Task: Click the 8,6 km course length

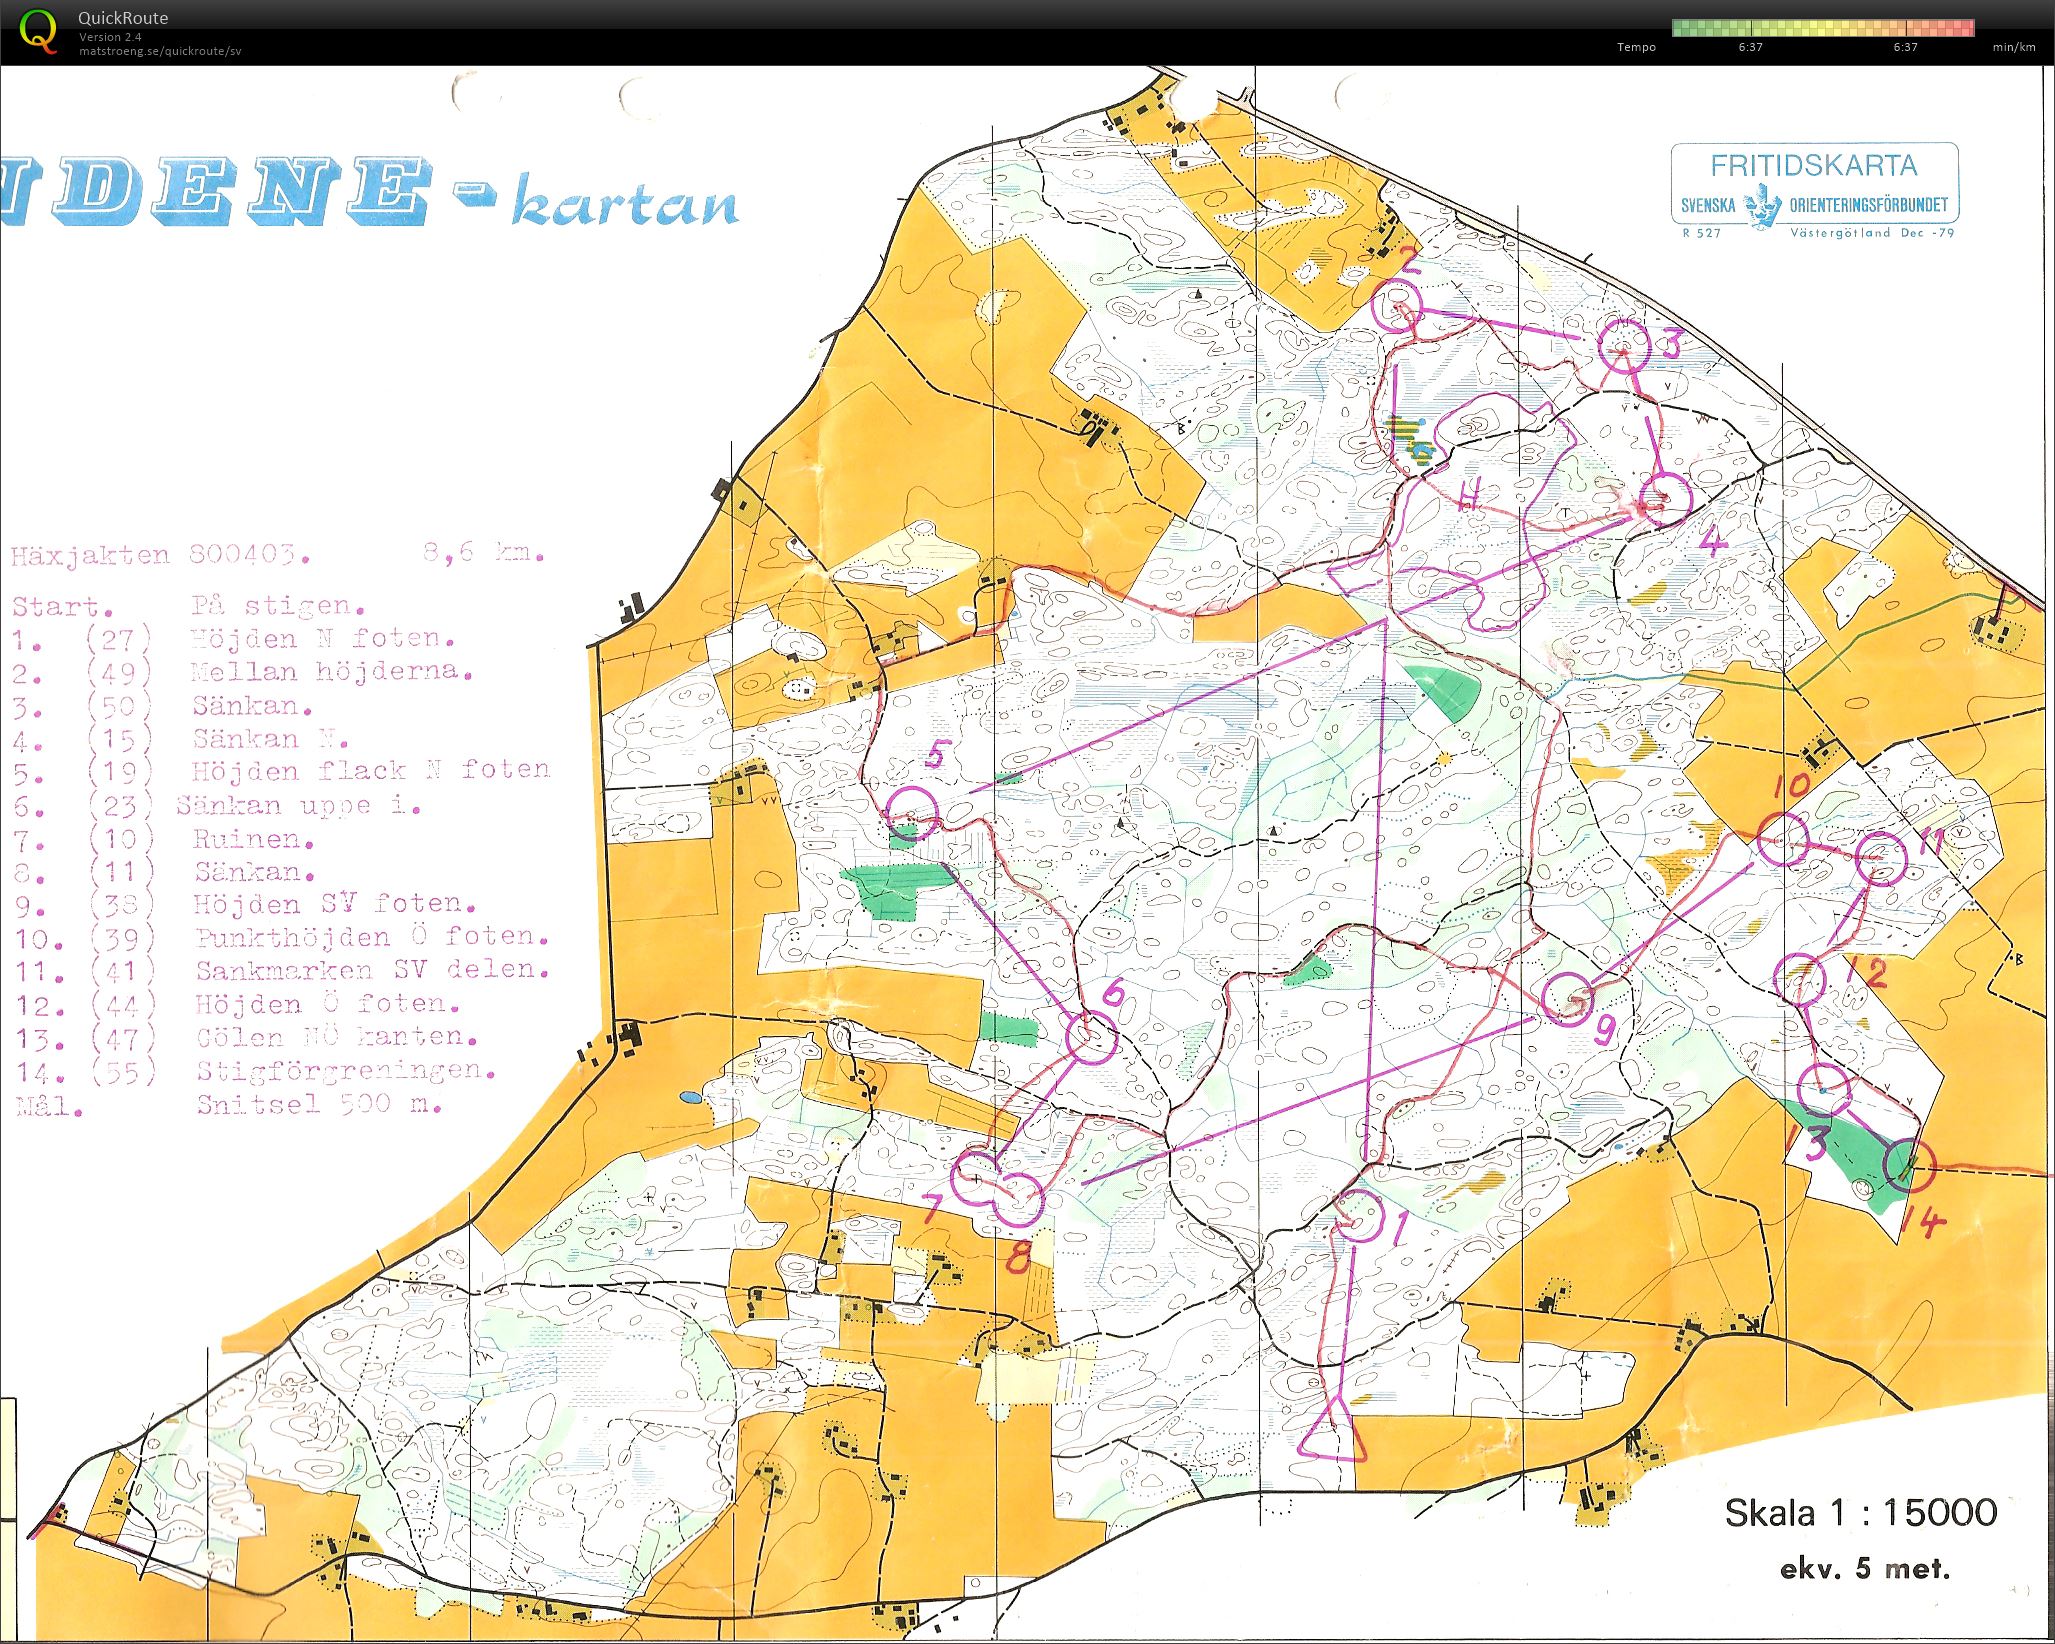Action: [483, 552]
